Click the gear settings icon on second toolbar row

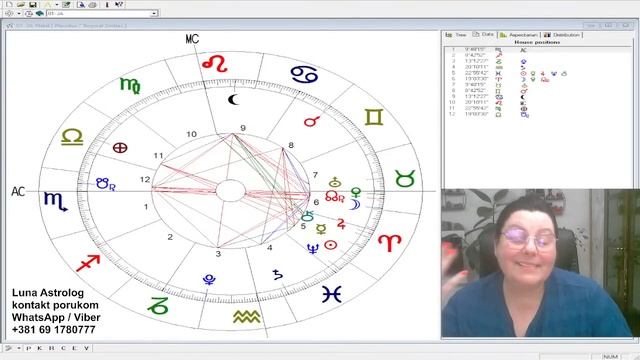click(x=9, y=13)
